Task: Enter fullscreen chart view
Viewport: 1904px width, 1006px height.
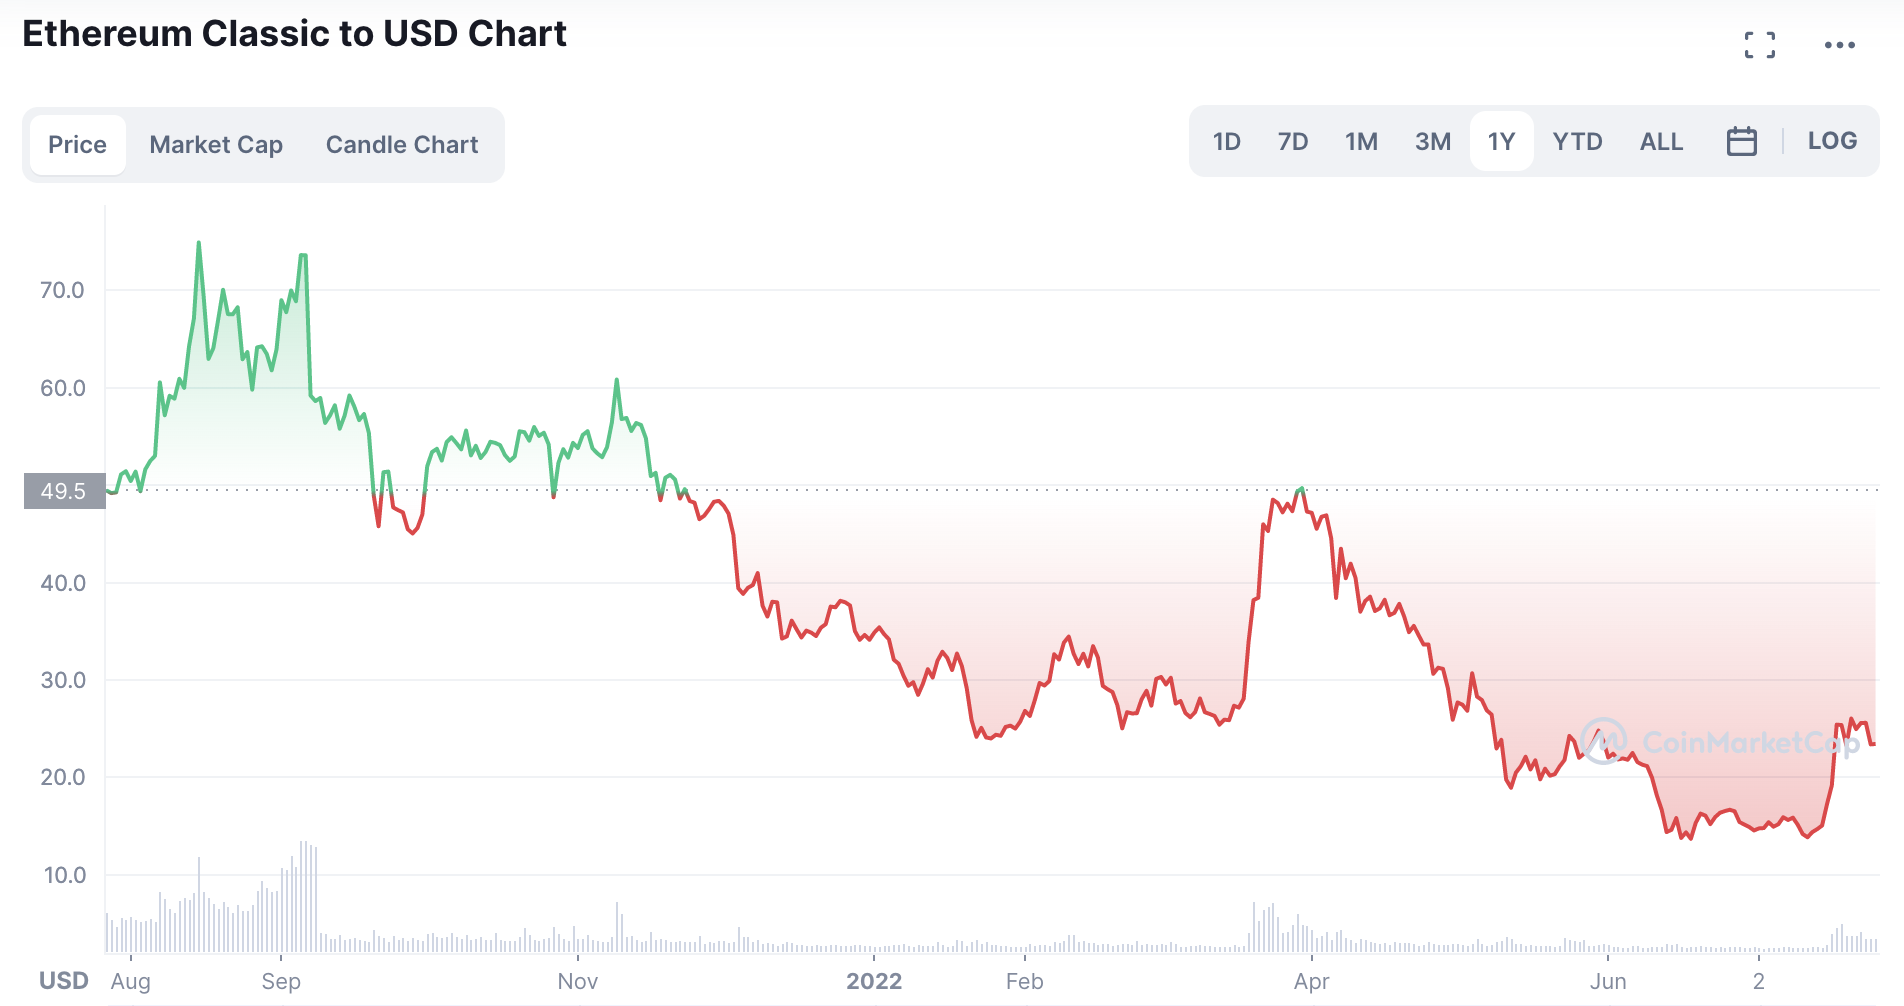Action: 1759,45
